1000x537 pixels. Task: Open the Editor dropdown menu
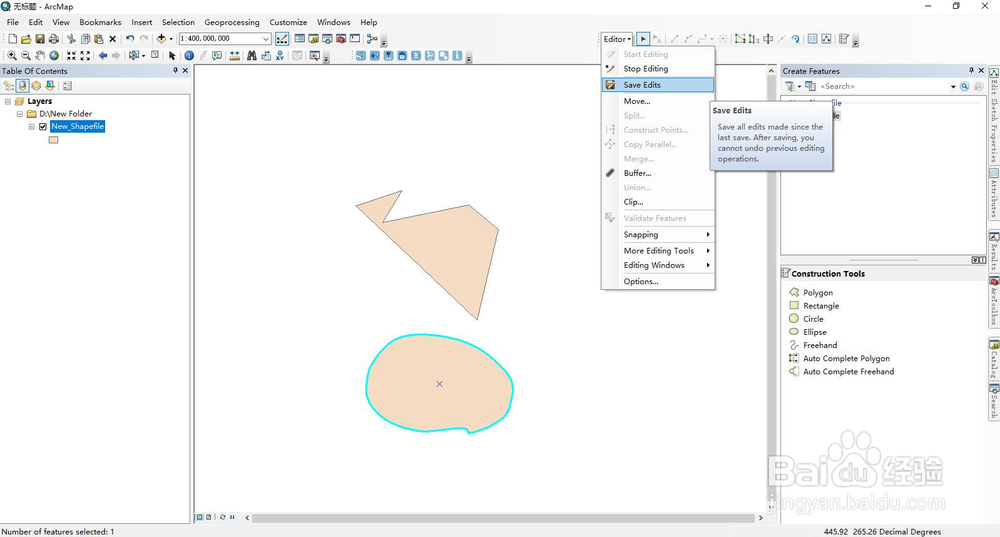617,39
